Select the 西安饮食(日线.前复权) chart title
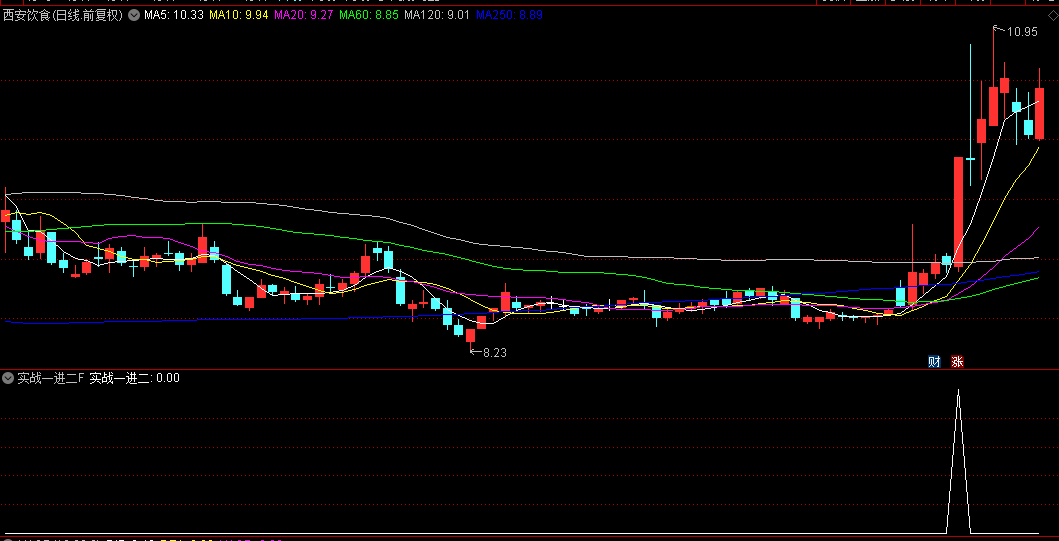This screenshot has width=1059, height=541. (x=63, y=15)
